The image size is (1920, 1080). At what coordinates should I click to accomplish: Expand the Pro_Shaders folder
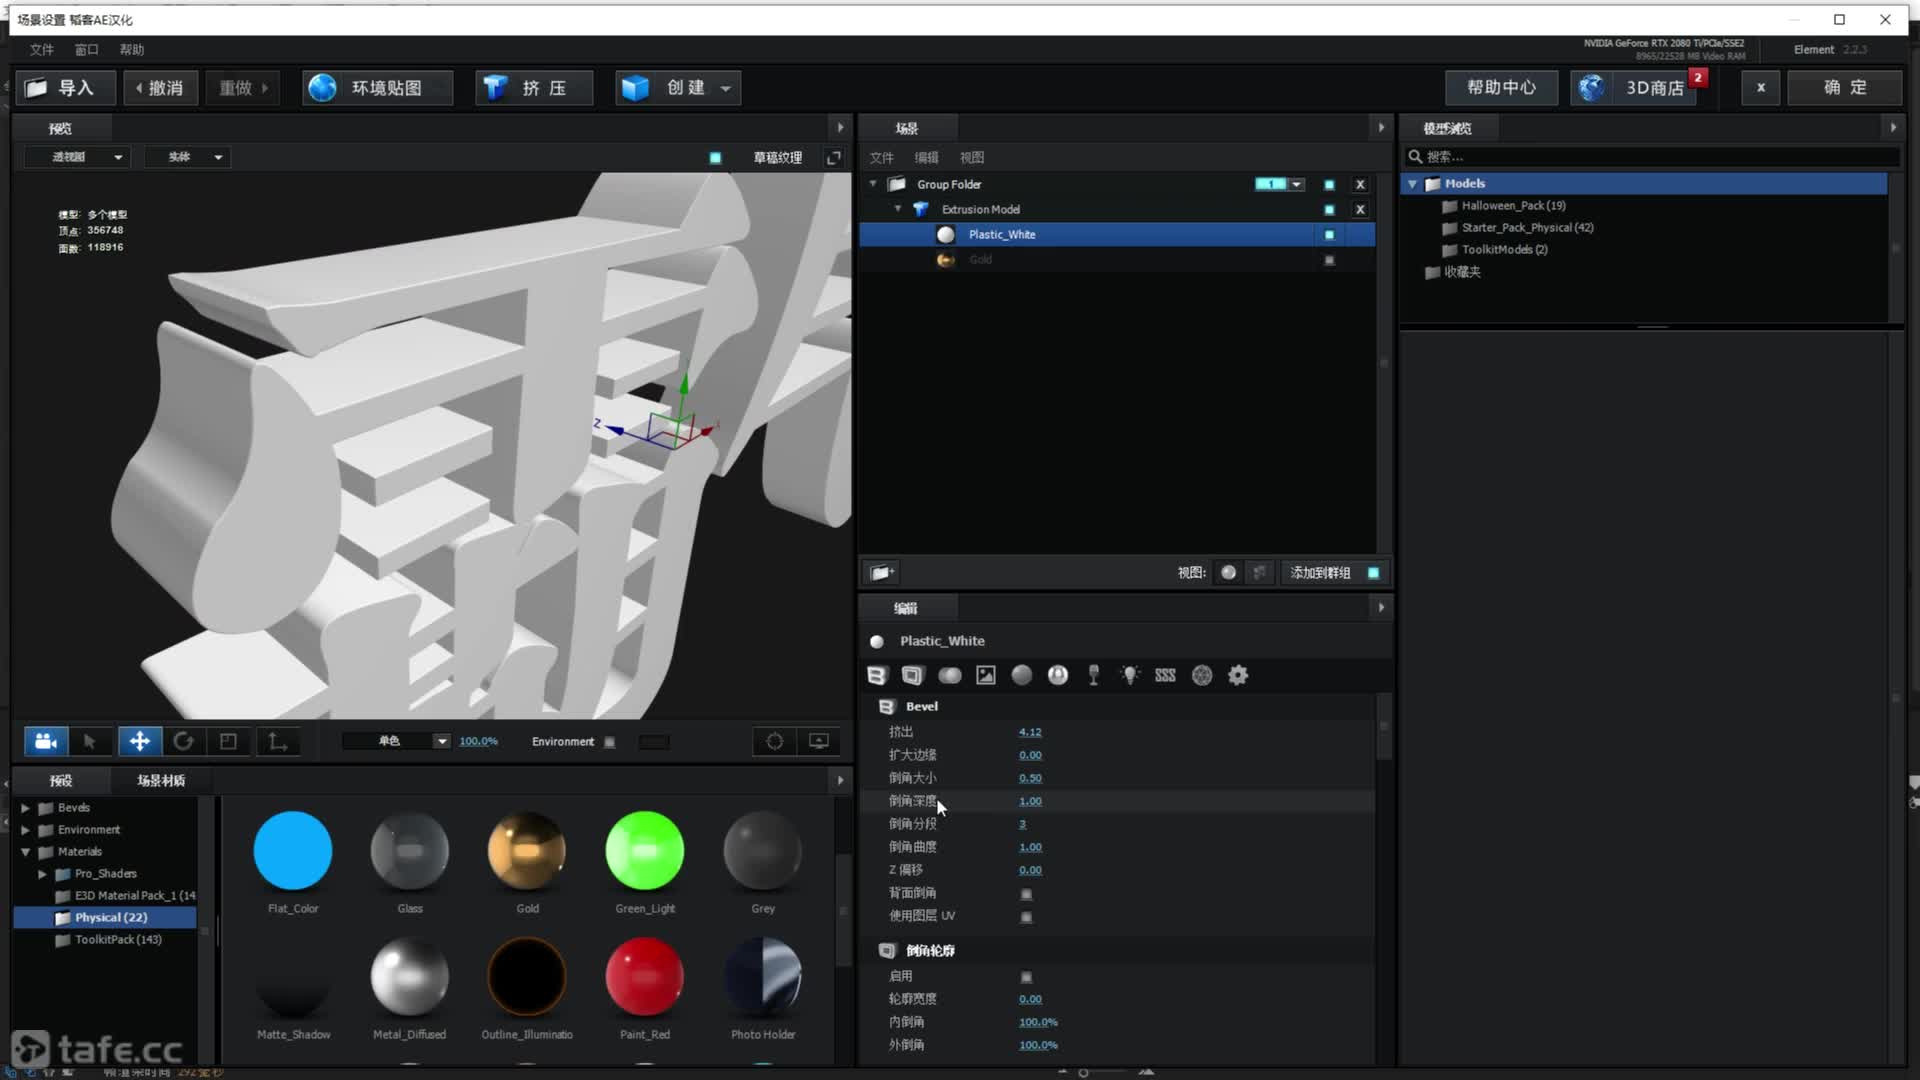42,873
